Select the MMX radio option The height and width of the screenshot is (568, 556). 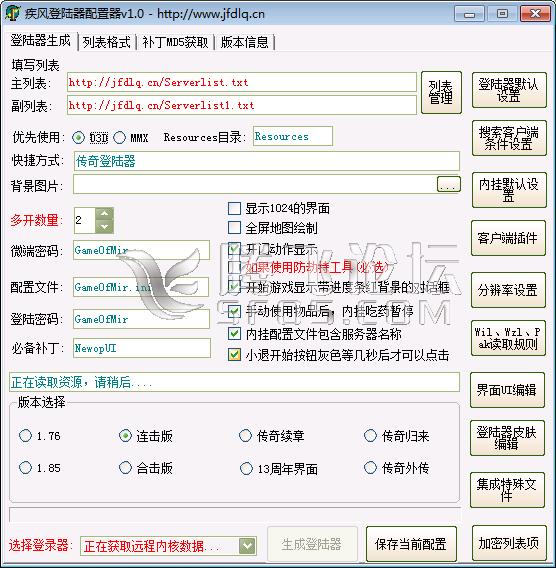click(120, 138)
